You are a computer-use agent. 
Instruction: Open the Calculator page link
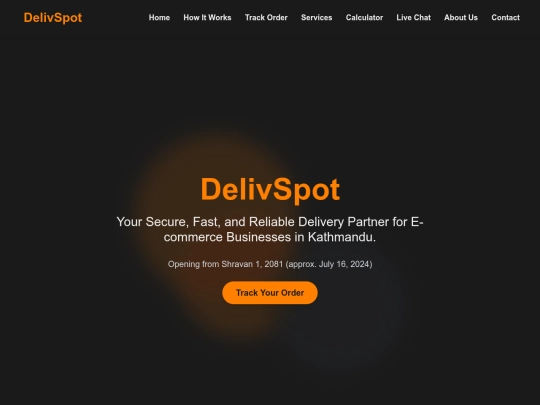pyautogui.click(x=364, y=18)
